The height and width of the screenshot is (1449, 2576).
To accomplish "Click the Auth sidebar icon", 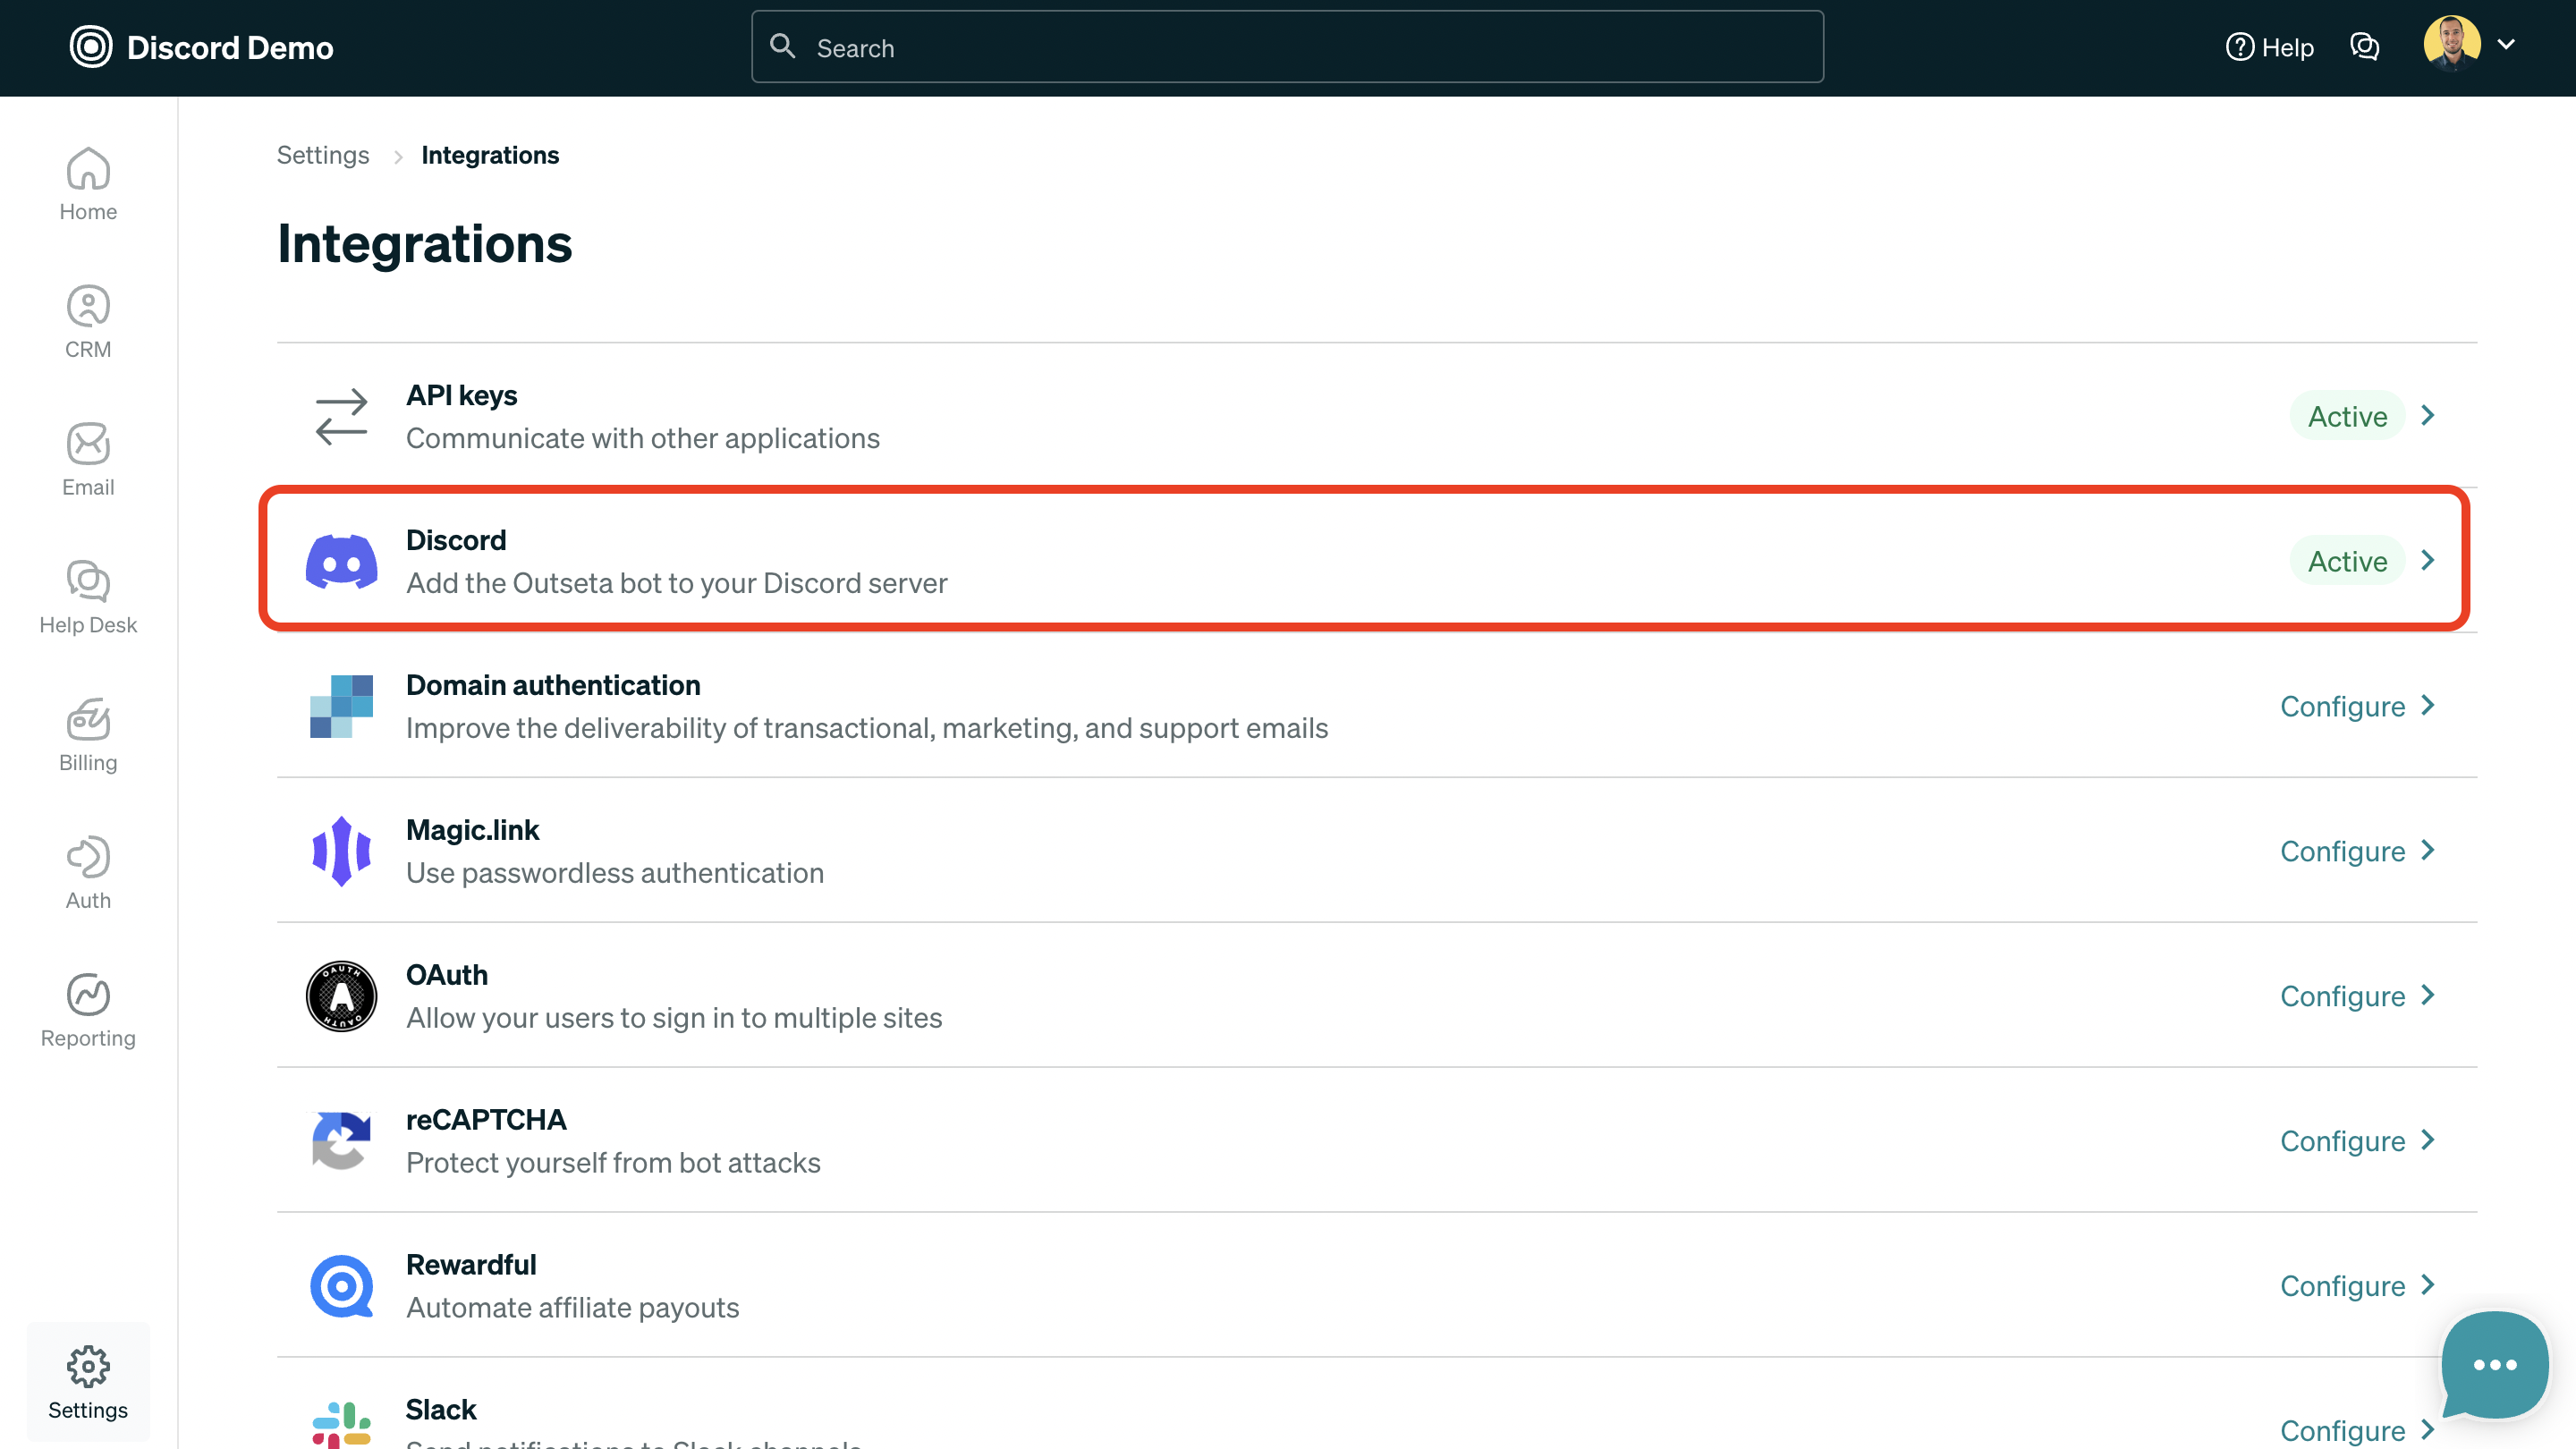I will (88, 873).
